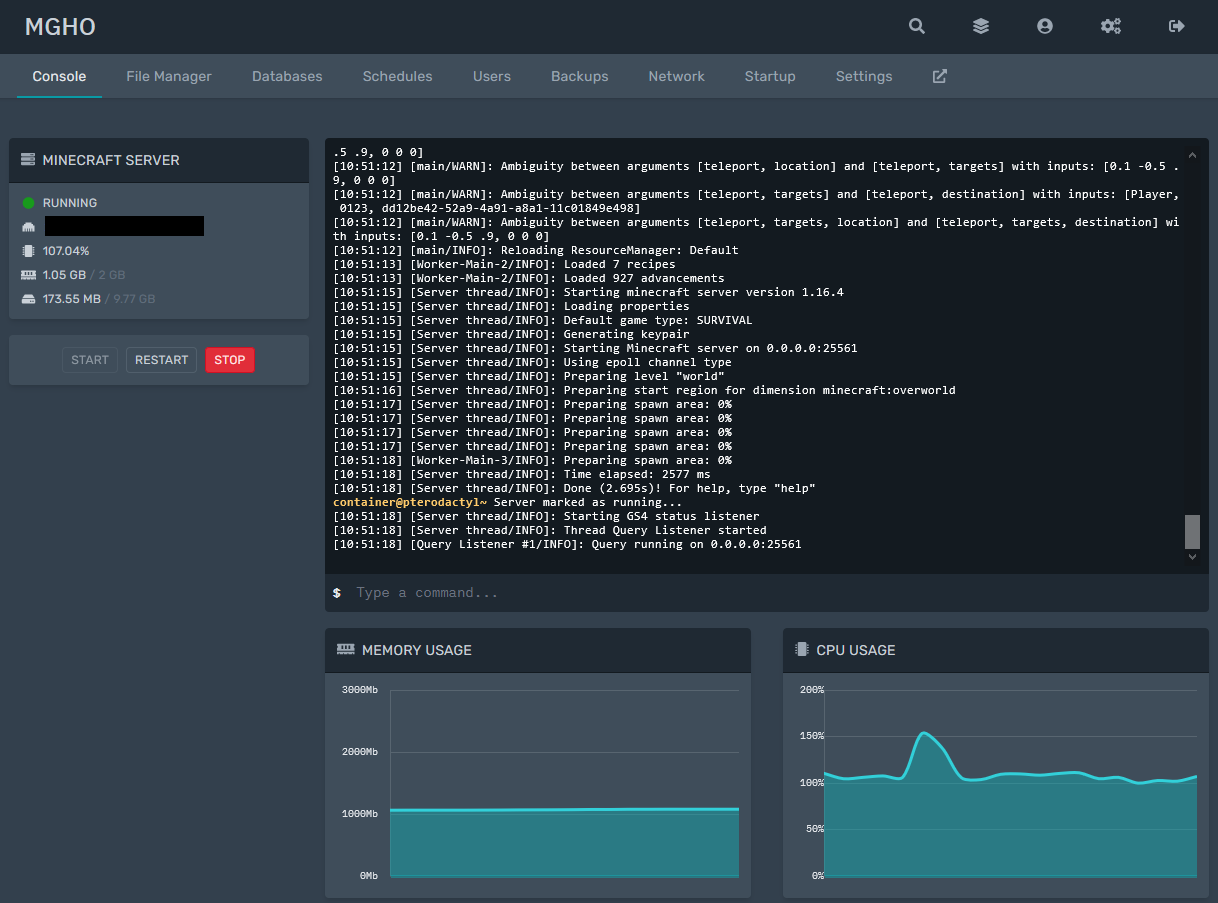Click the redacted server address

coord(124,226)
